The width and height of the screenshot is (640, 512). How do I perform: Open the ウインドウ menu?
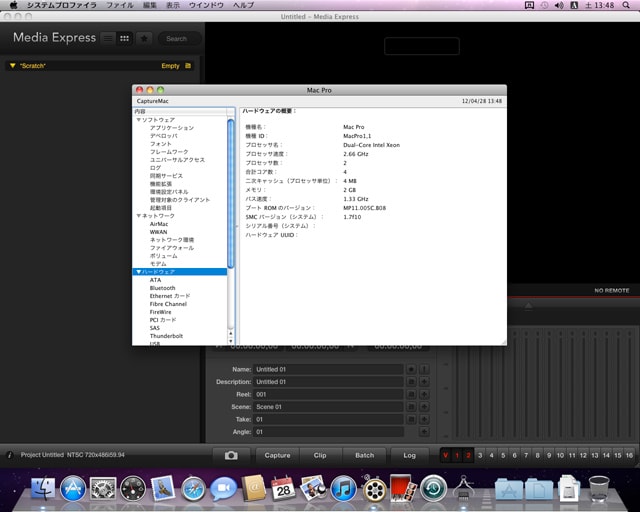(x=206, y=5)
